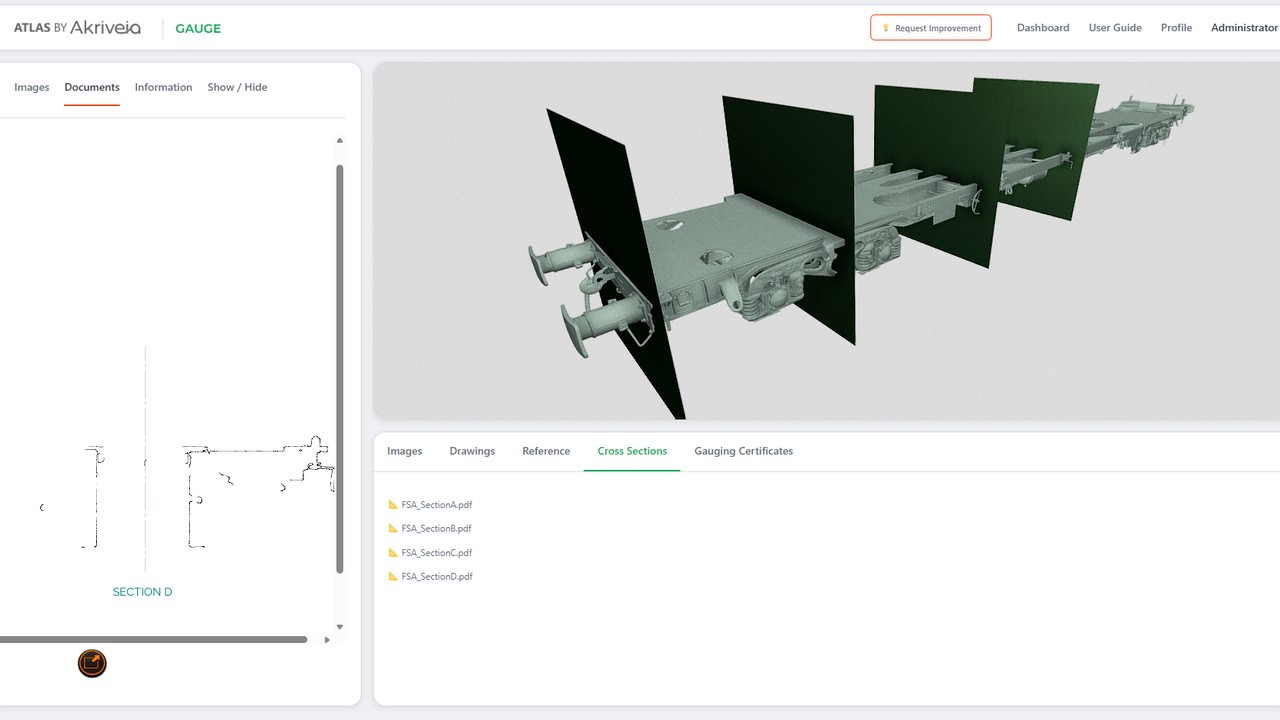The height and width of the screenshot is (720, 1280).
Task: Go to Profile
Action: (x=1176, y=28)
